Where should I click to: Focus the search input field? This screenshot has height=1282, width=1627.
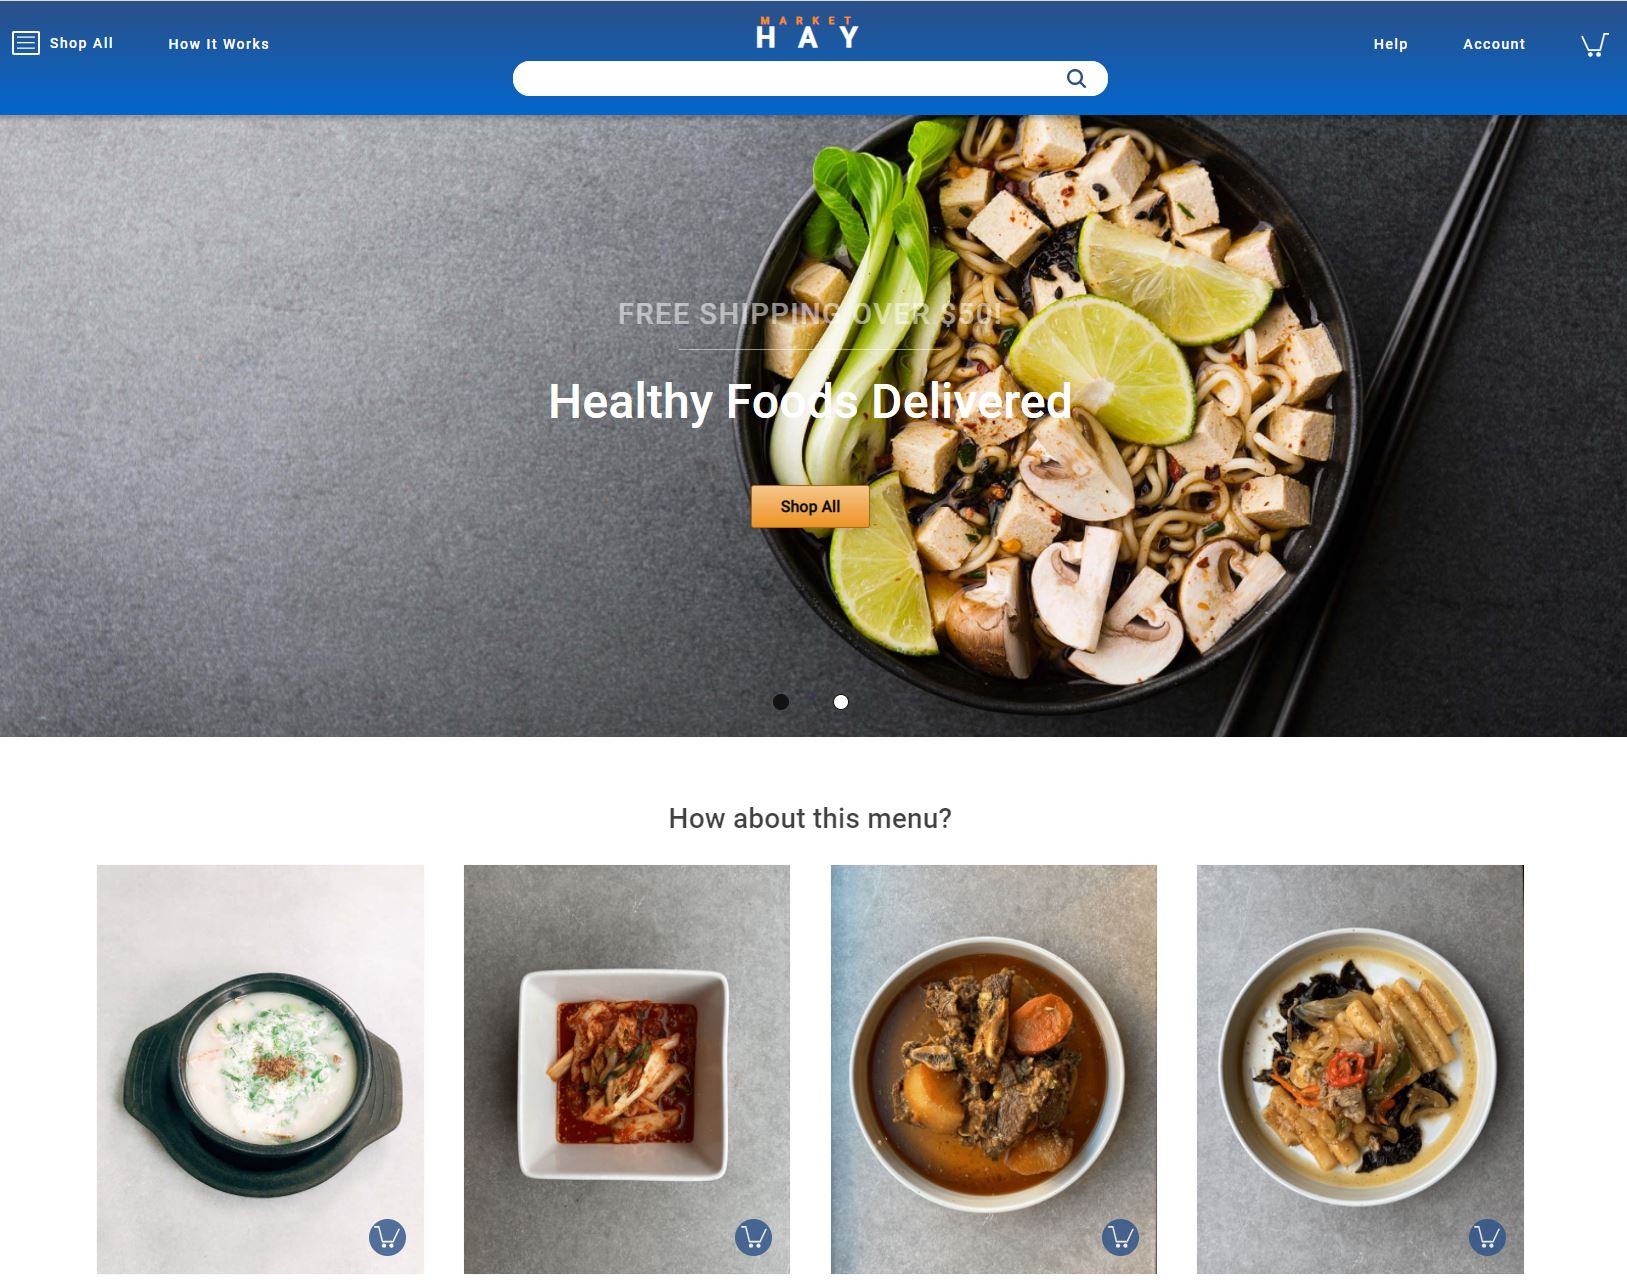790,79
